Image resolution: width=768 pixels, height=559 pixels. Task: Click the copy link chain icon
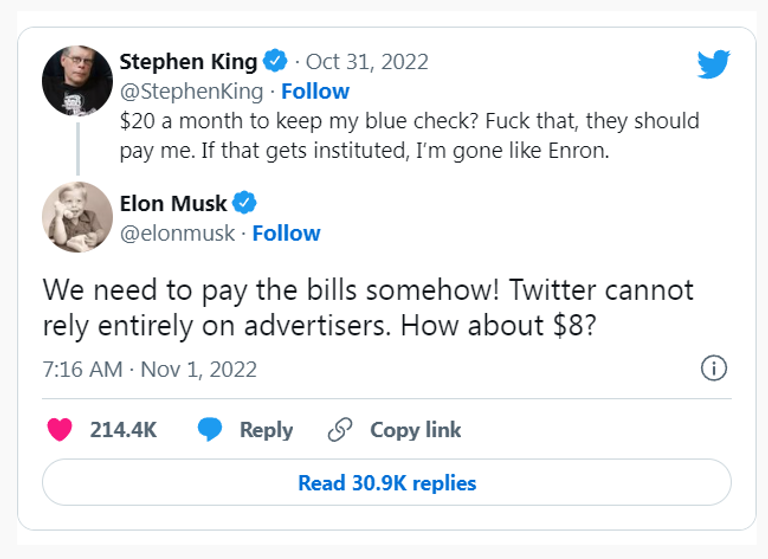pos(341,430)
